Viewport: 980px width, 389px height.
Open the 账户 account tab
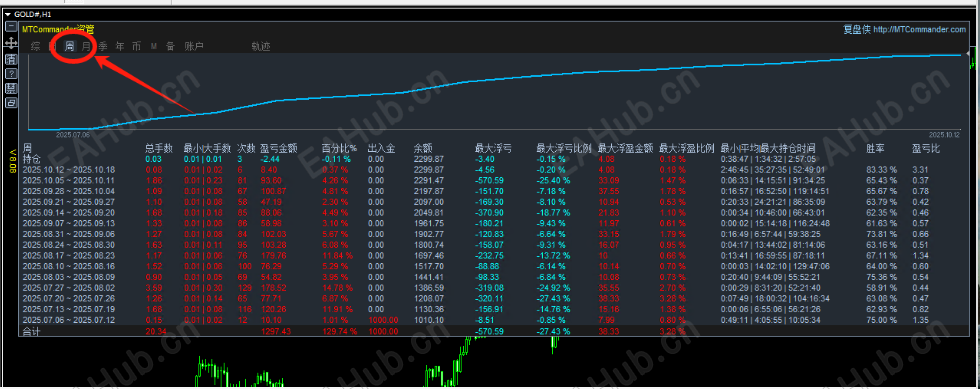click(x=194, y=46)
